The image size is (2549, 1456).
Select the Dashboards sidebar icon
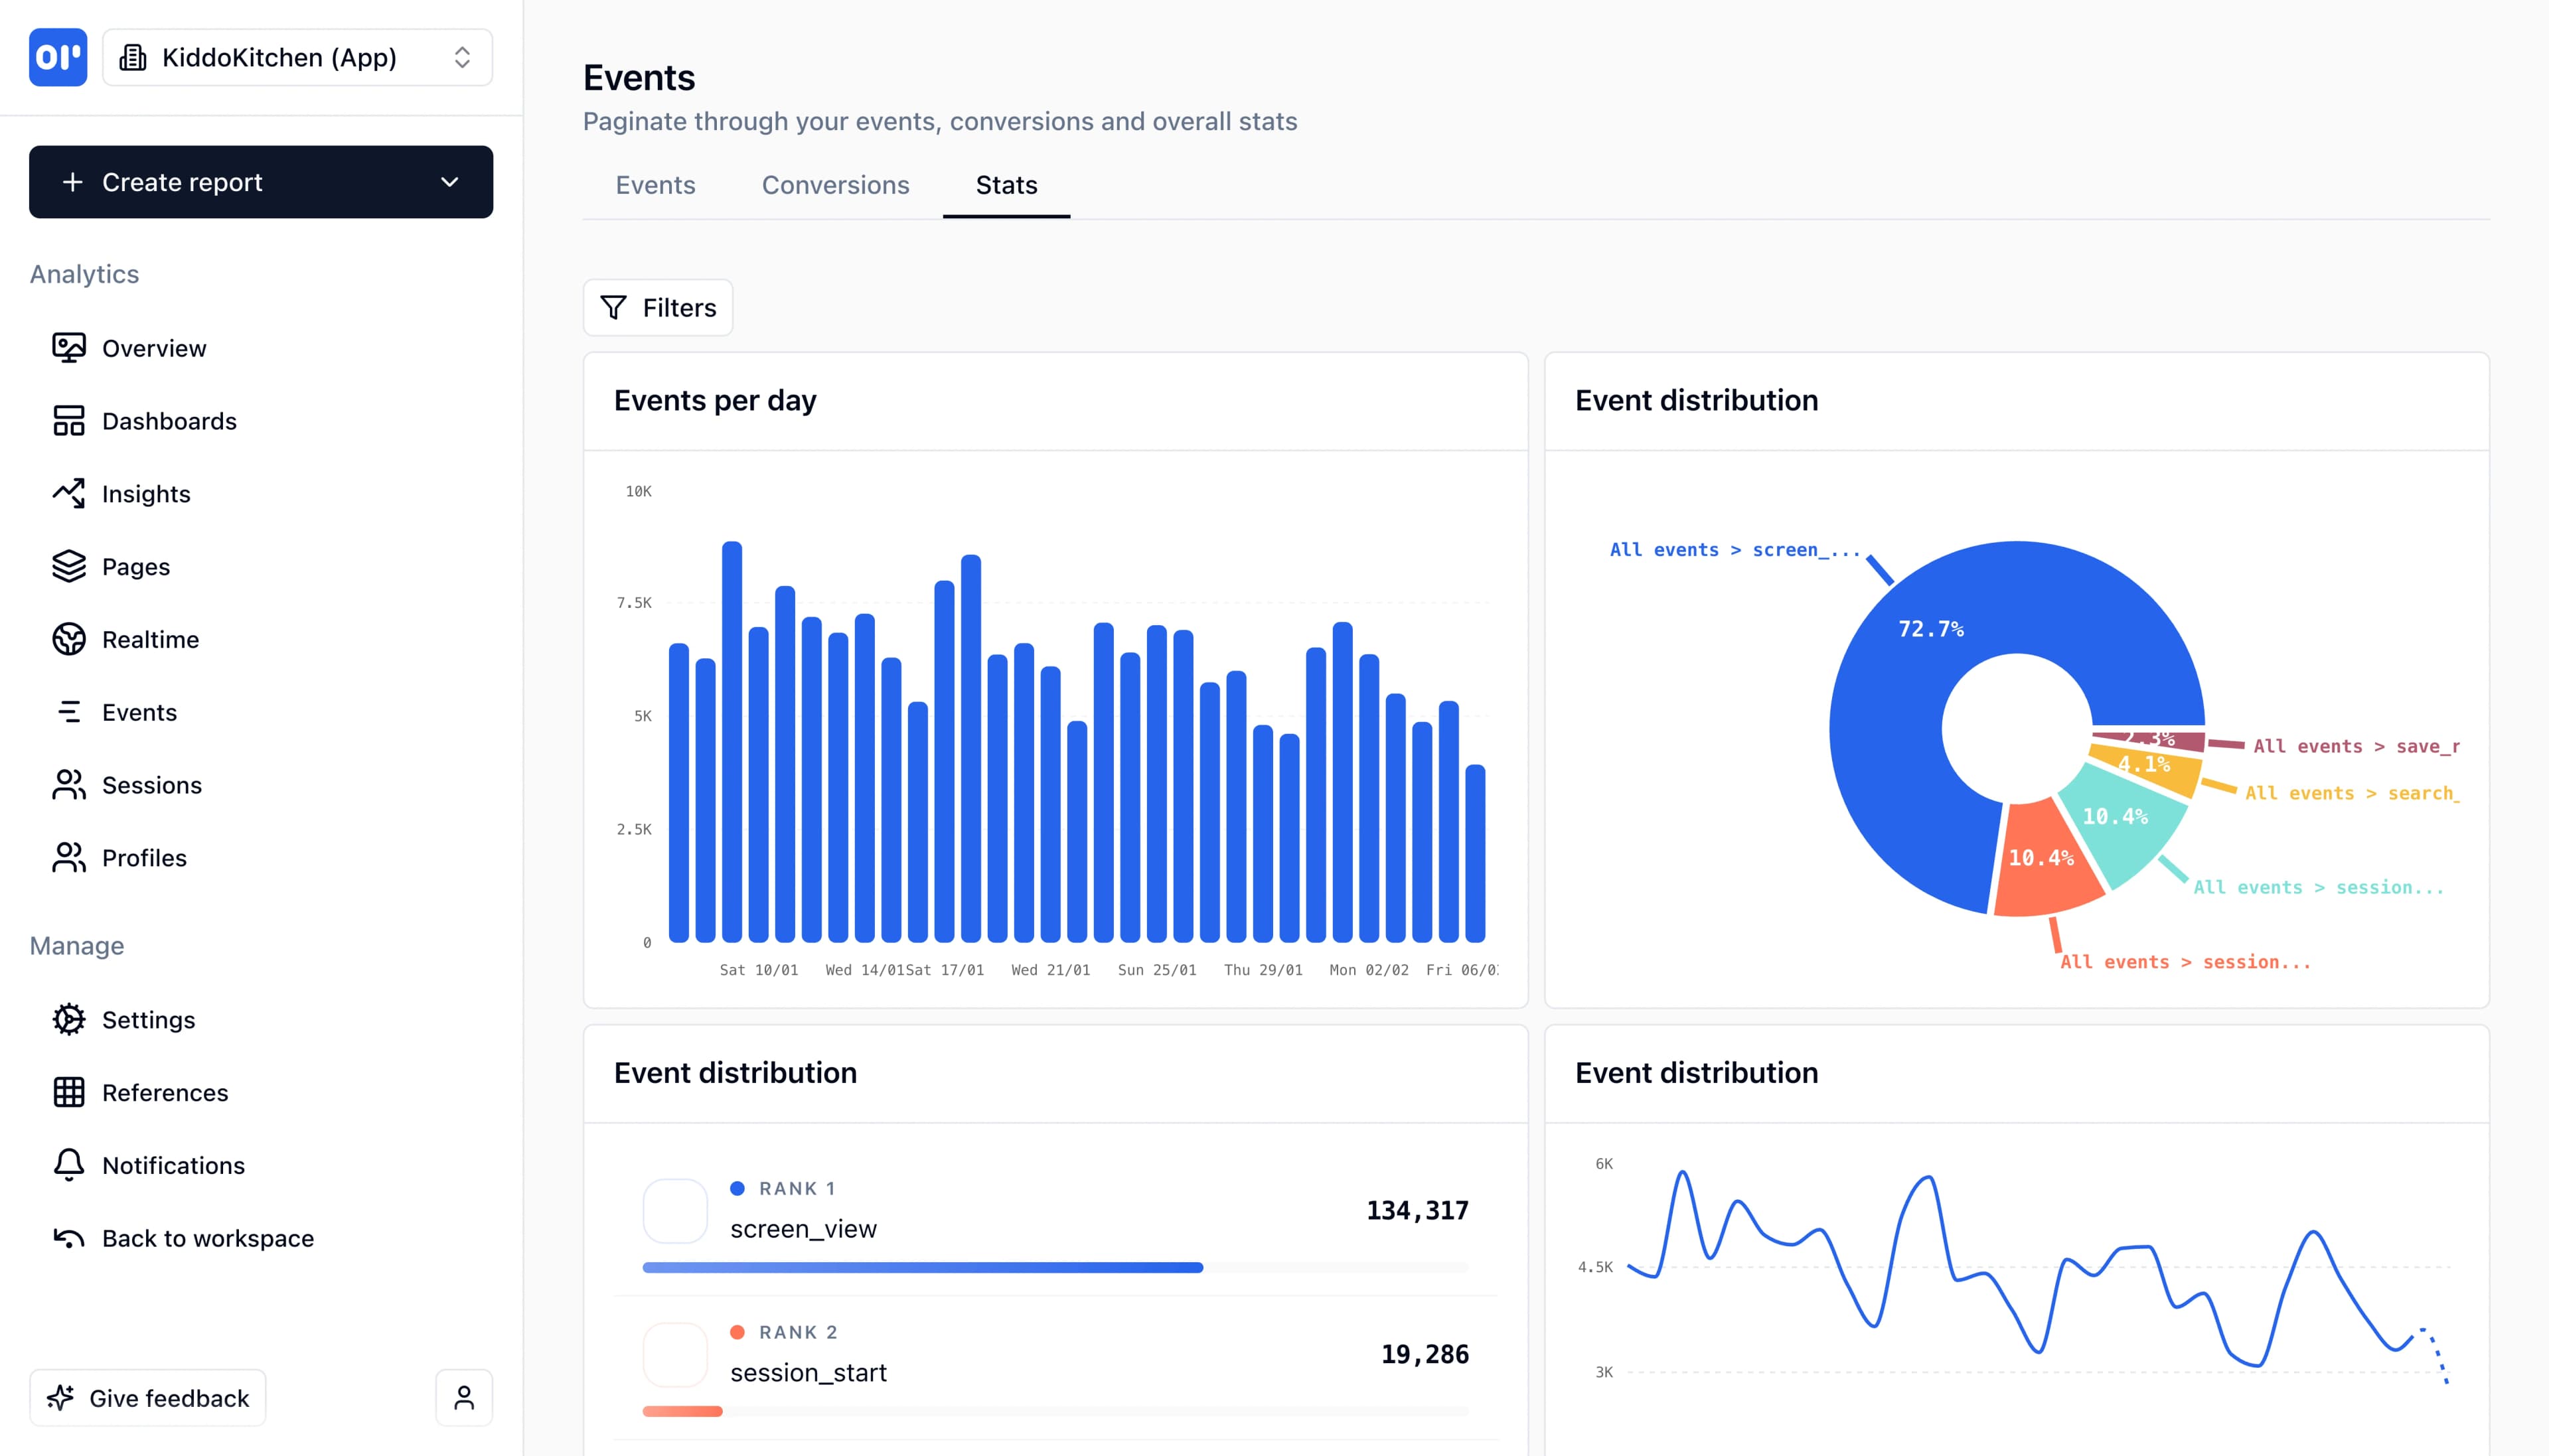pyautogui.click(x=68, y=420)
